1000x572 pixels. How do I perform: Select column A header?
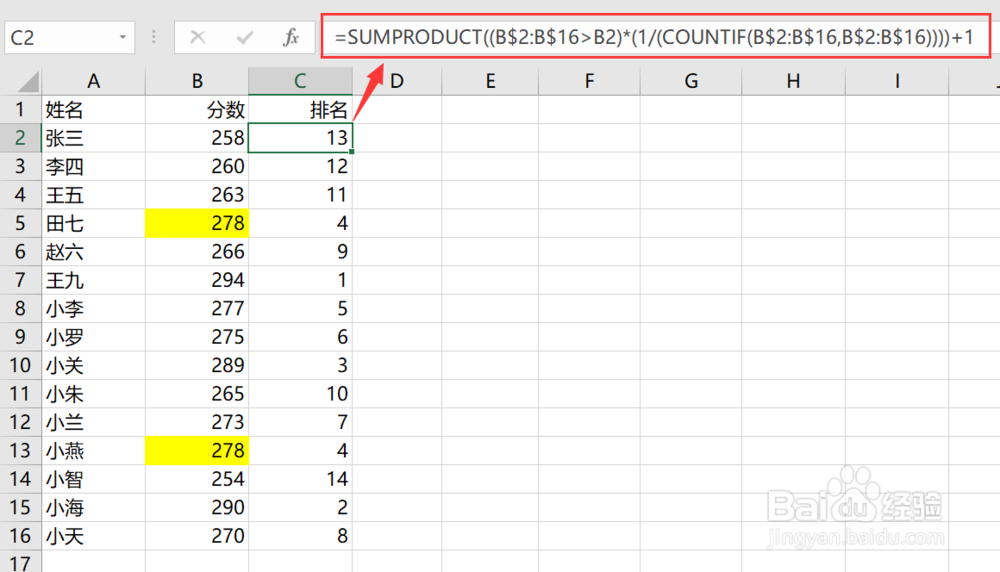[93, 82]
